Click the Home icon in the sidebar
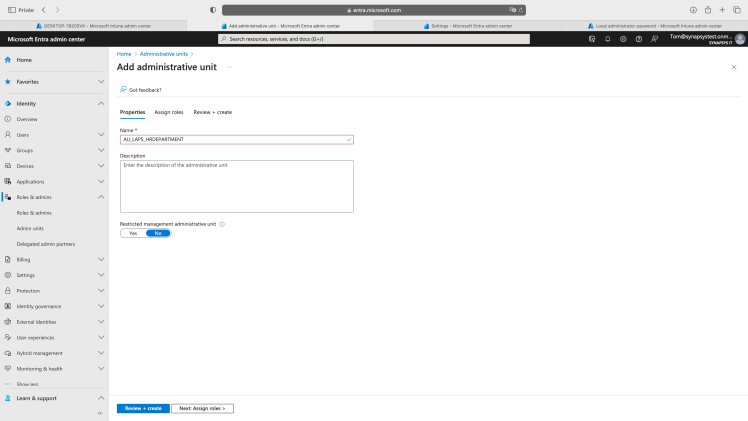Image resolution: width=748 pixels, height=421 pixels. [8, 60]
